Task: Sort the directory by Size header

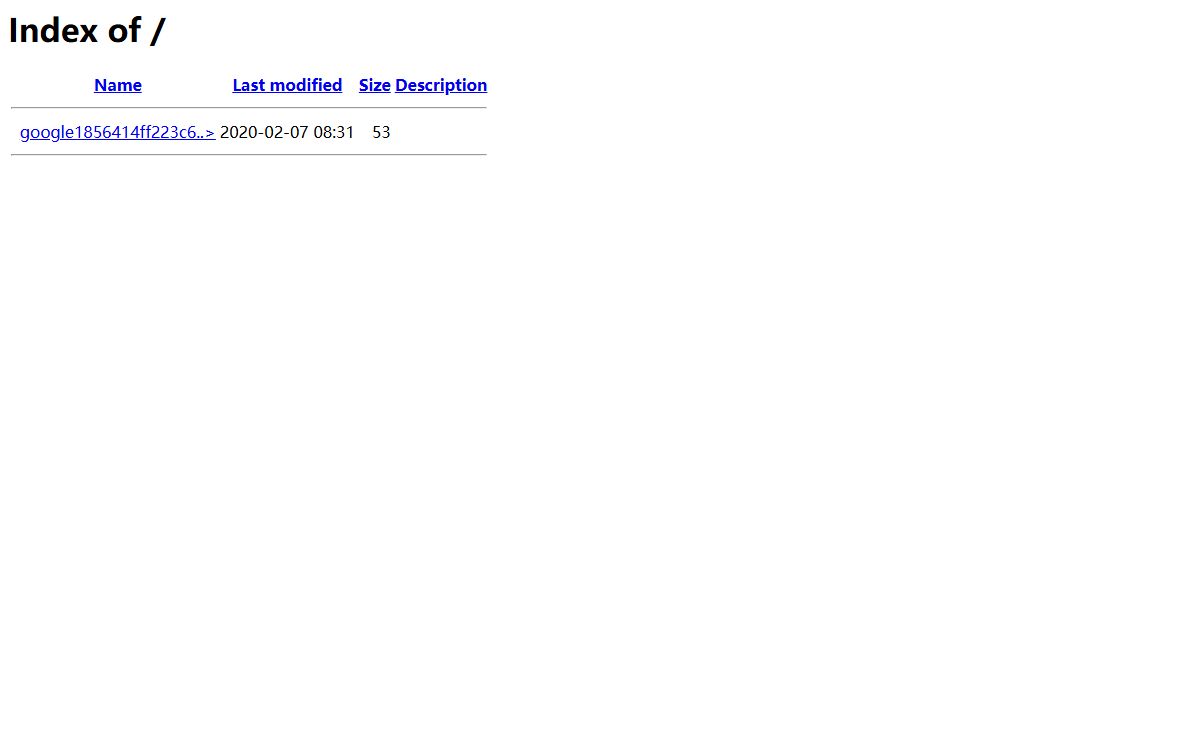Action: [374, 85]
